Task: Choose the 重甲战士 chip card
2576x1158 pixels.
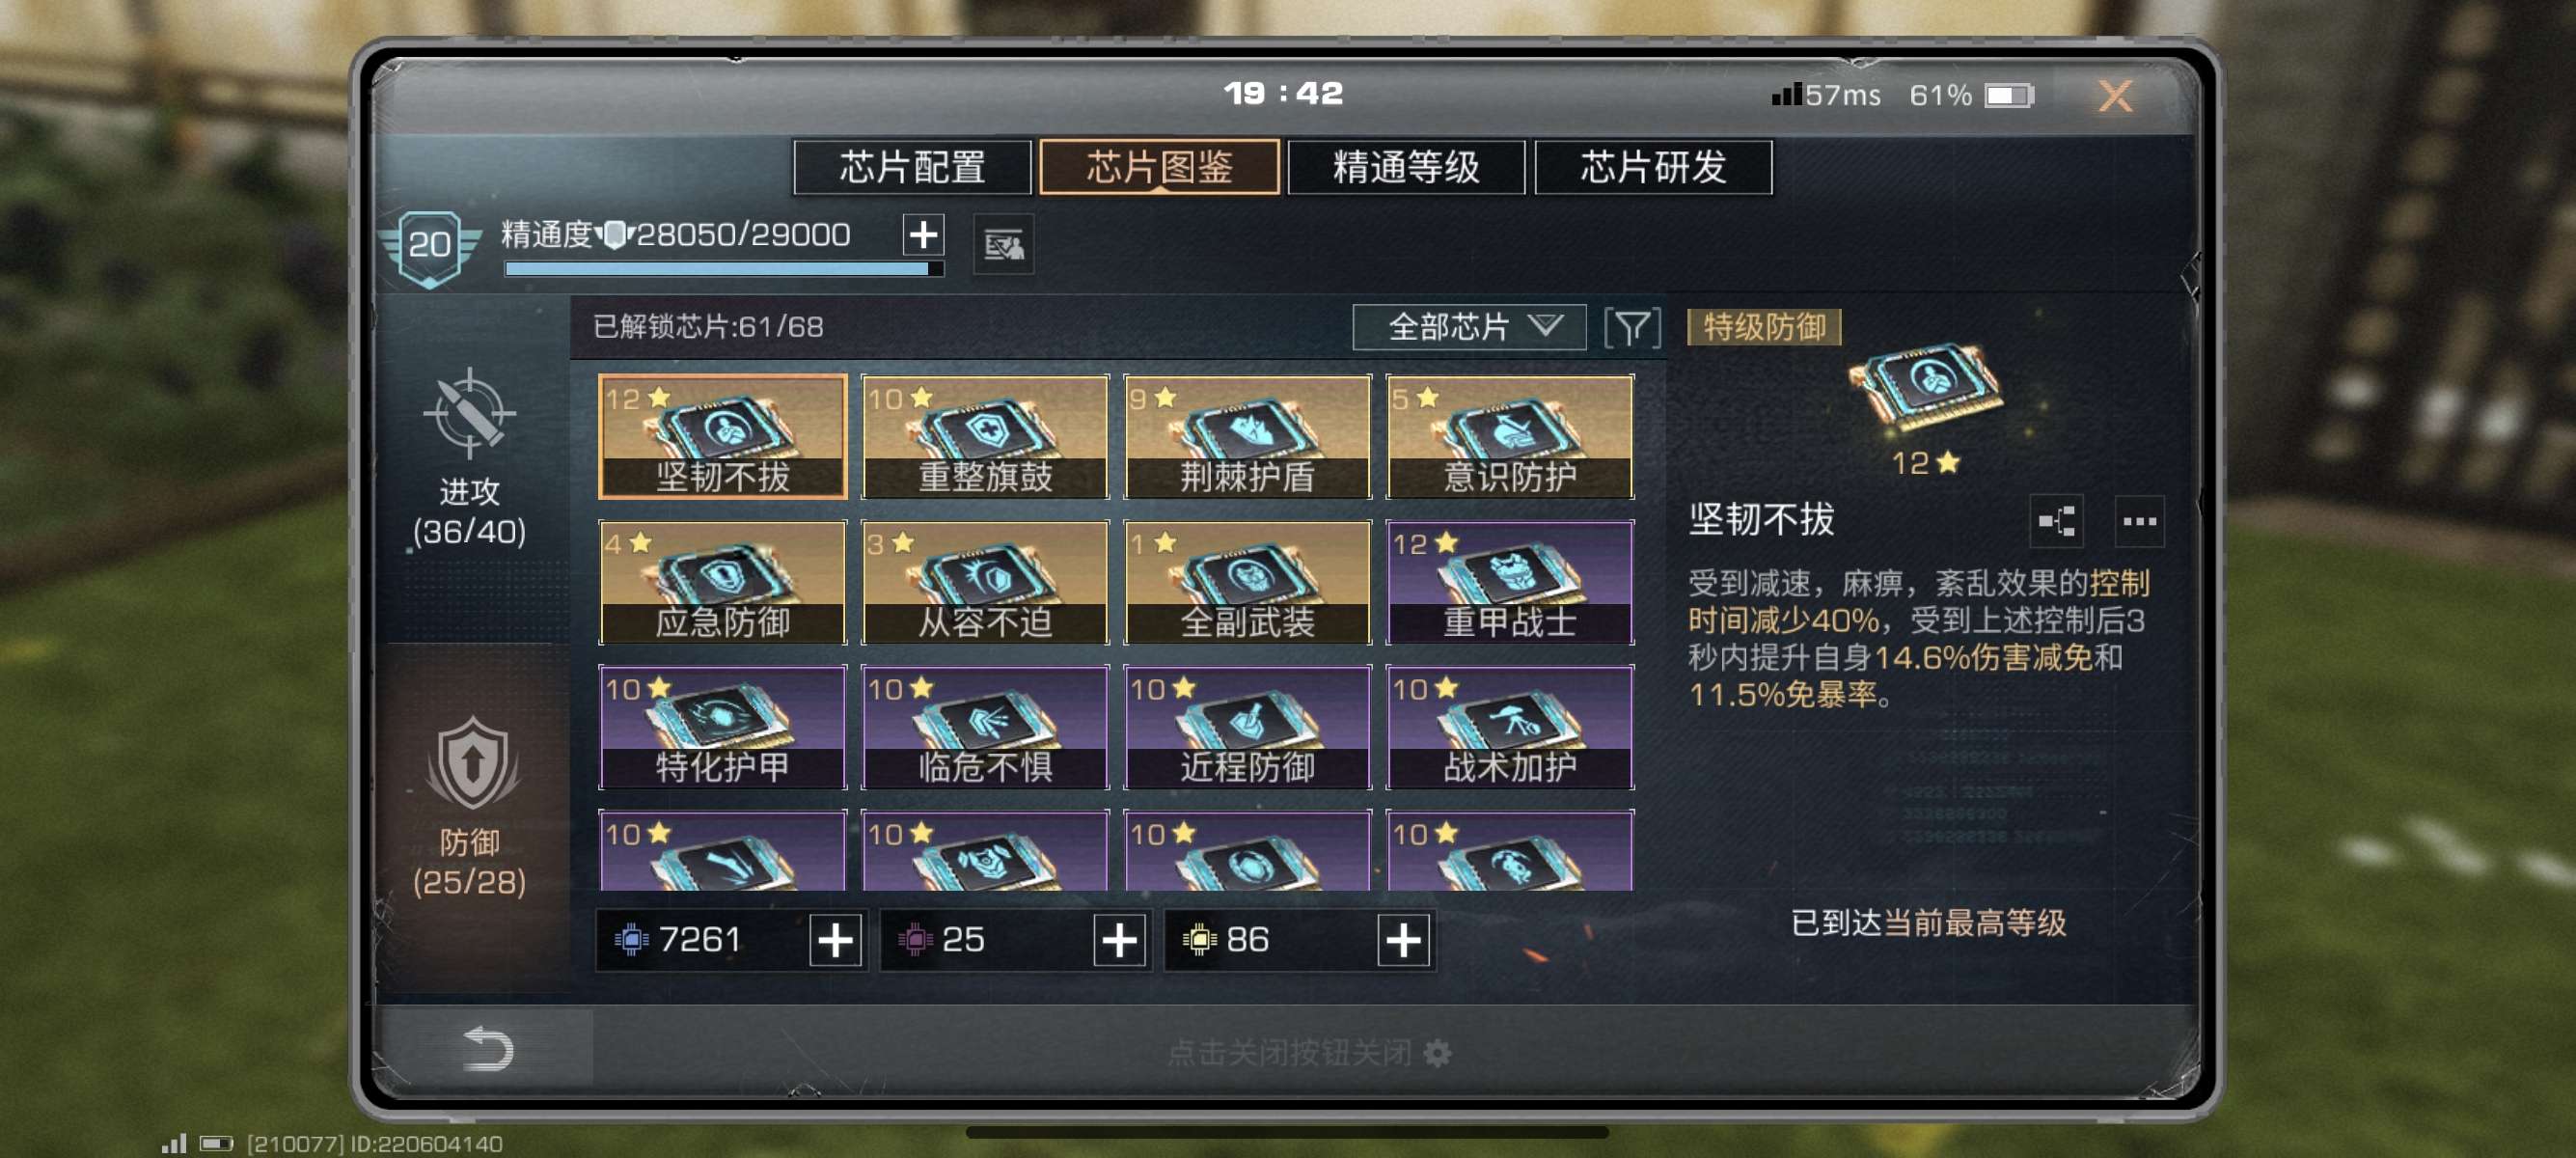Action: 1510,582
